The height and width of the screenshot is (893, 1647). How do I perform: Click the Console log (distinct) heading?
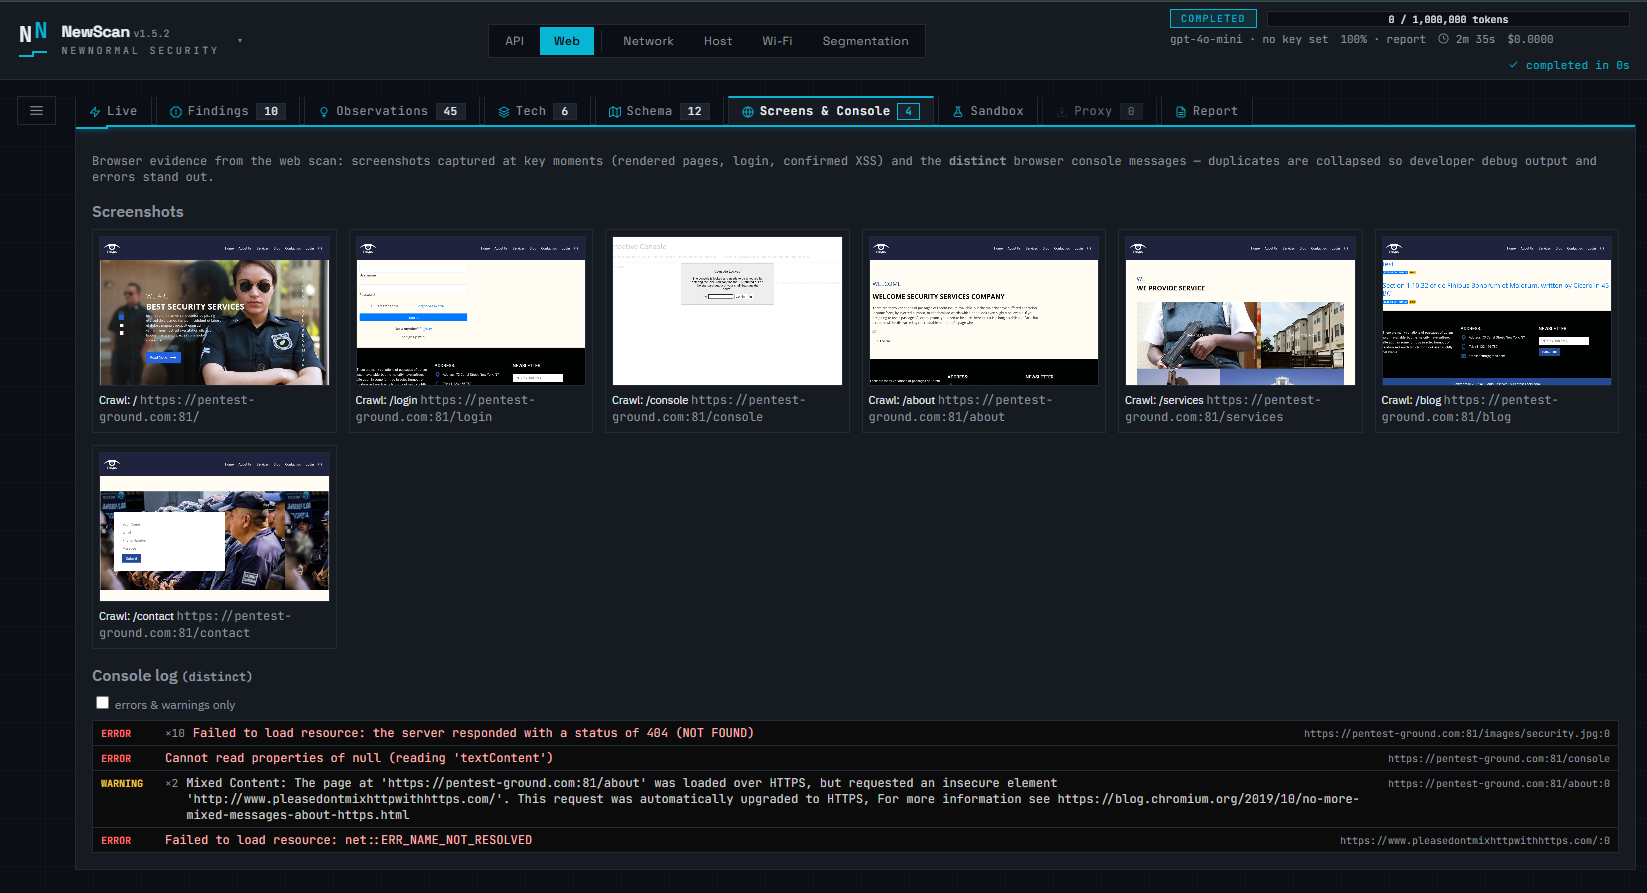click(172, 676)
